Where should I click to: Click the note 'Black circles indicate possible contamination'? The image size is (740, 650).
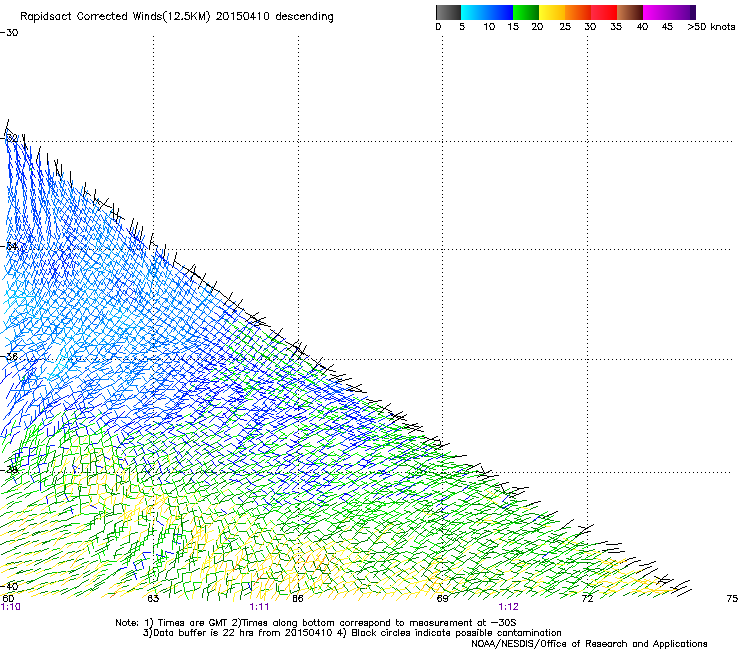(x=456, y=633)
